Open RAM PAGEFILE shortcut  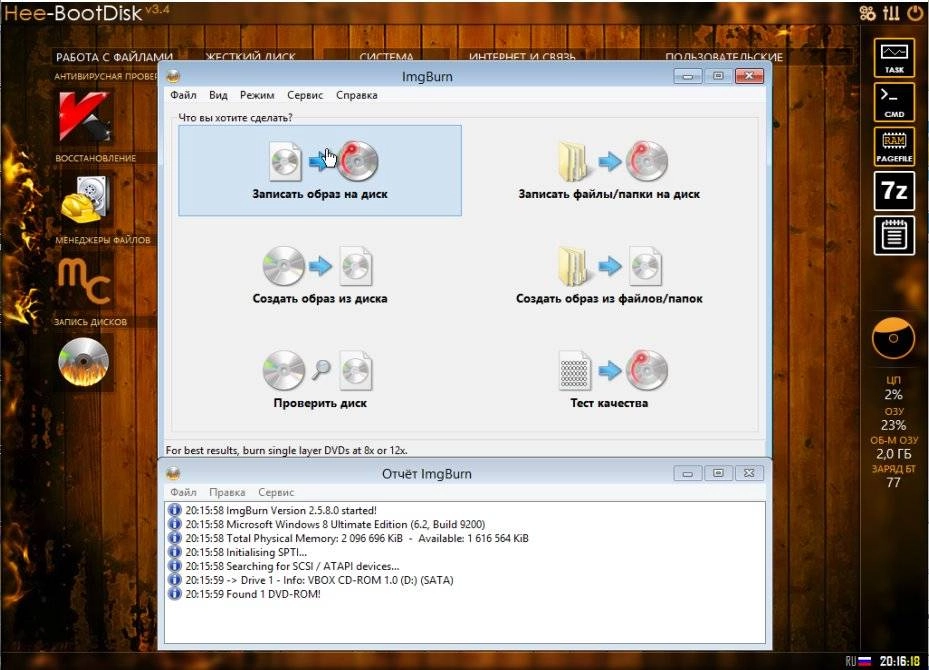click(894, 147)
